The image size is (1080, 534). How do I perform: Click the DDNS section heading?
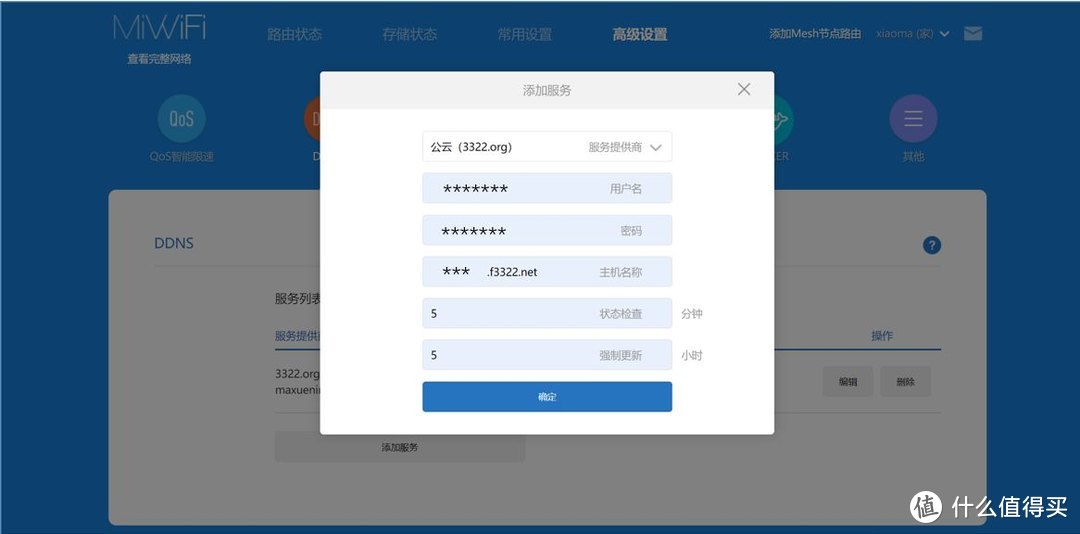coord(174,243)
